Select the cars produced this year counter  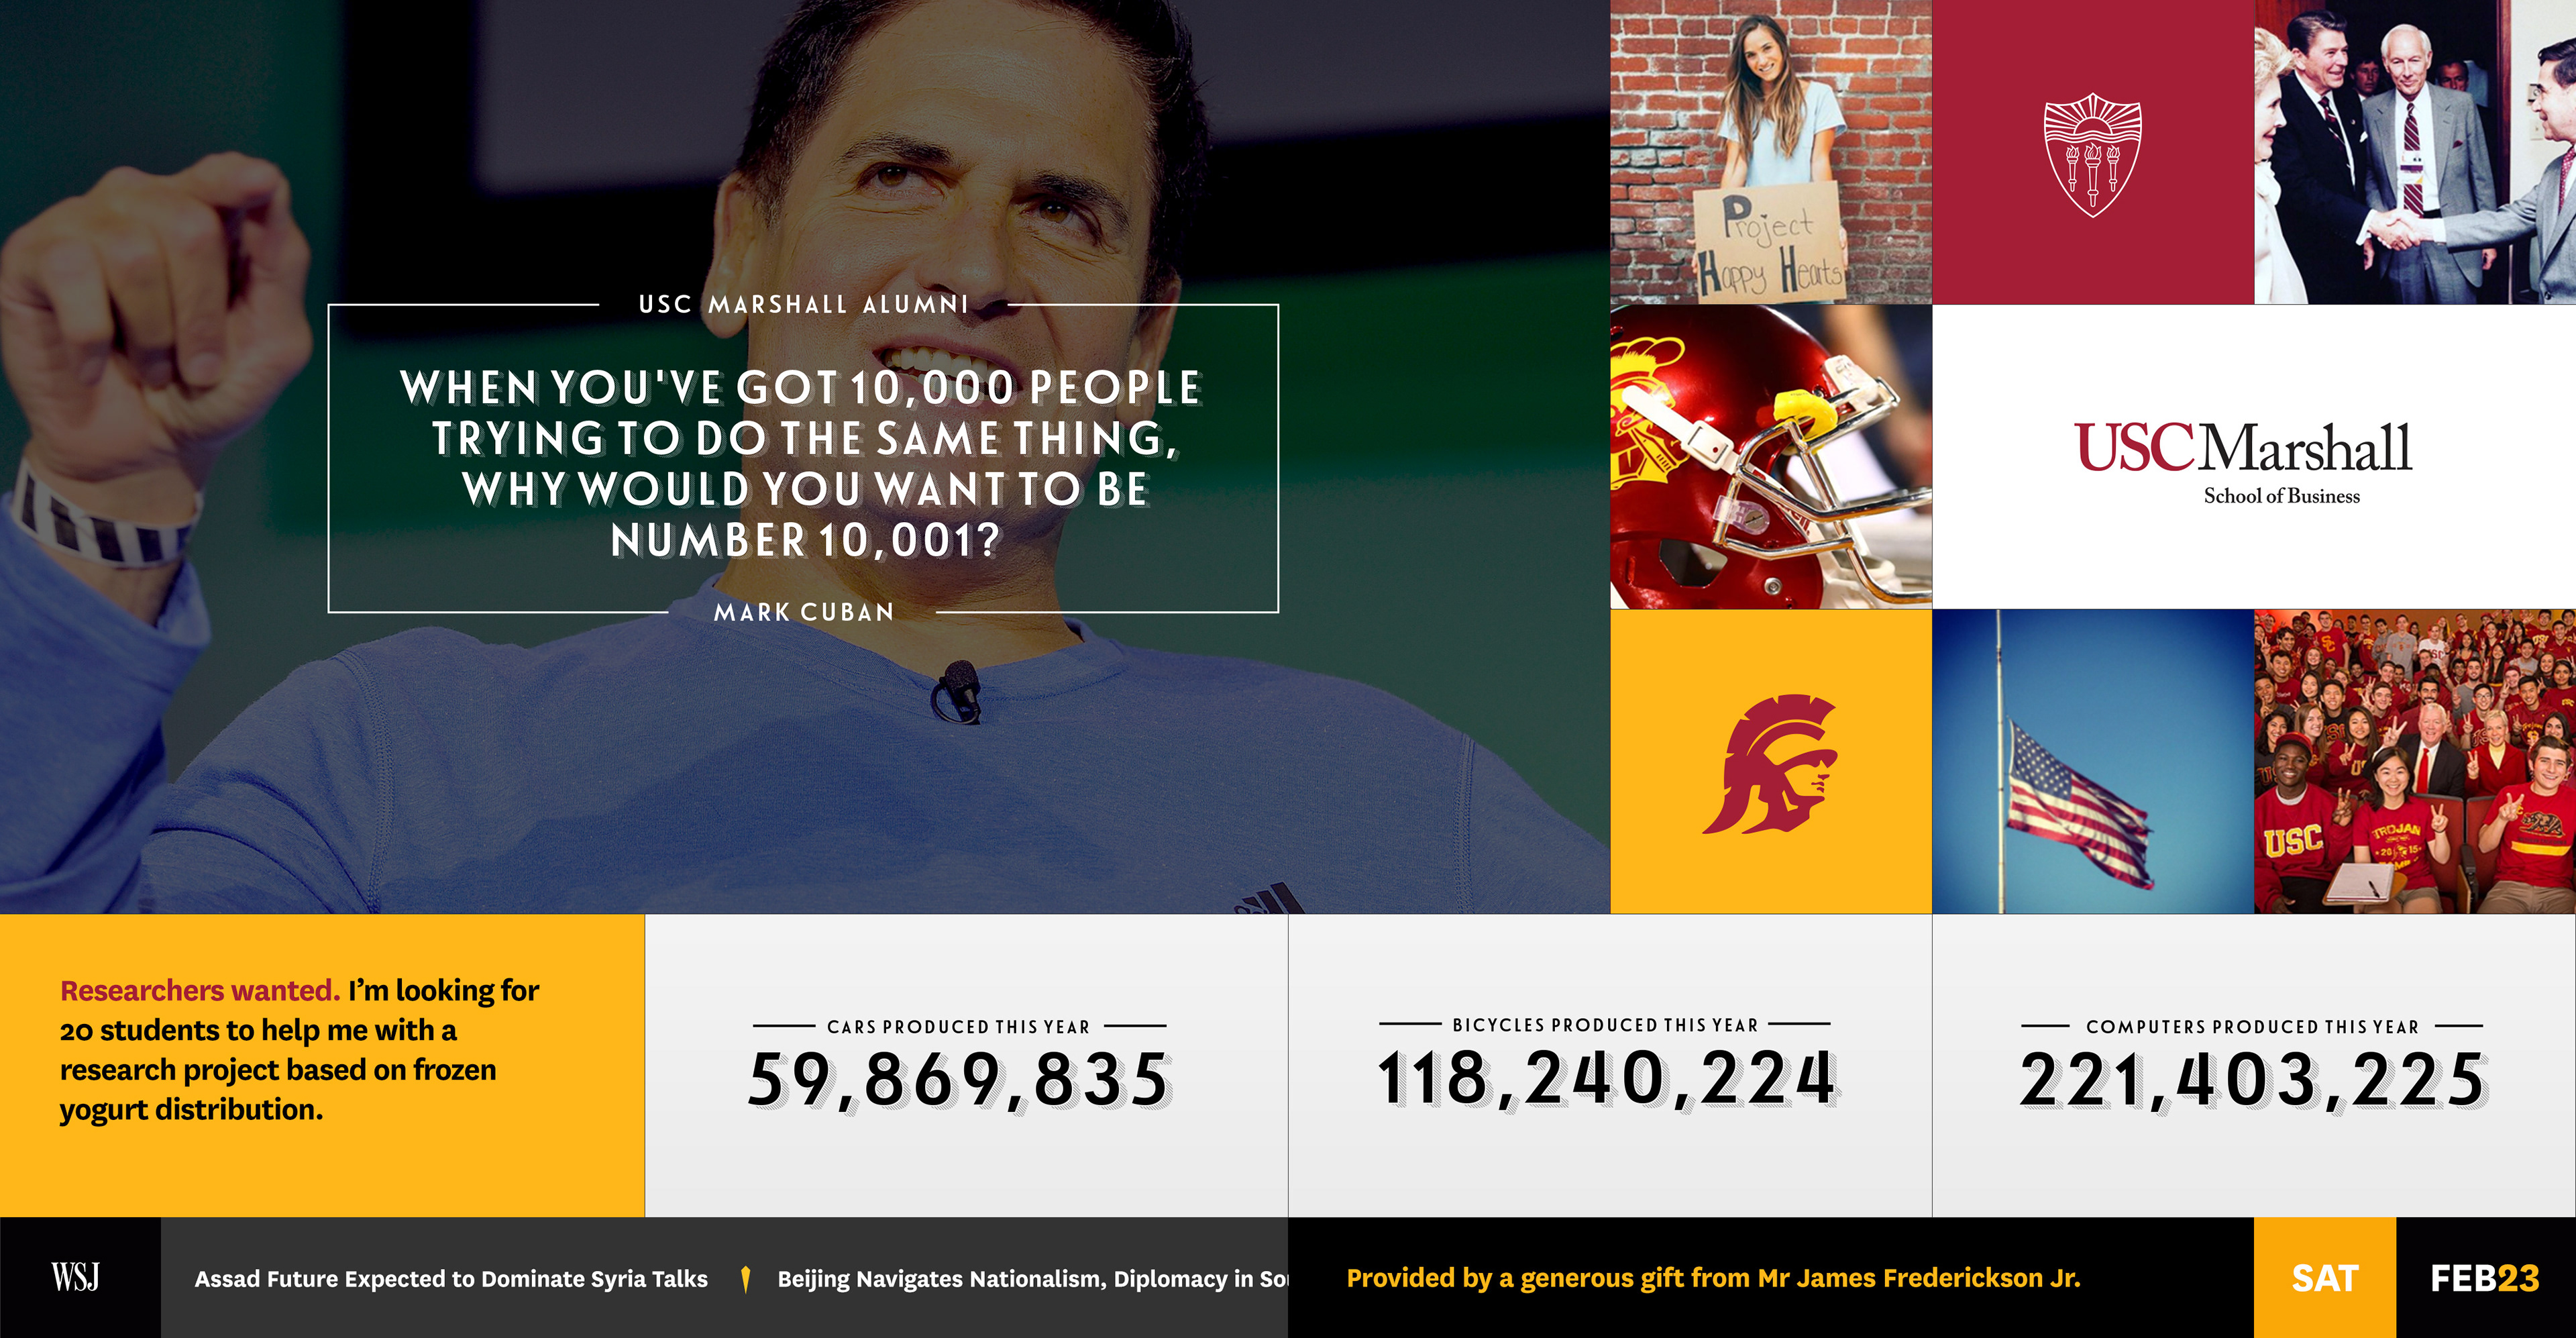pos(960,1067)
